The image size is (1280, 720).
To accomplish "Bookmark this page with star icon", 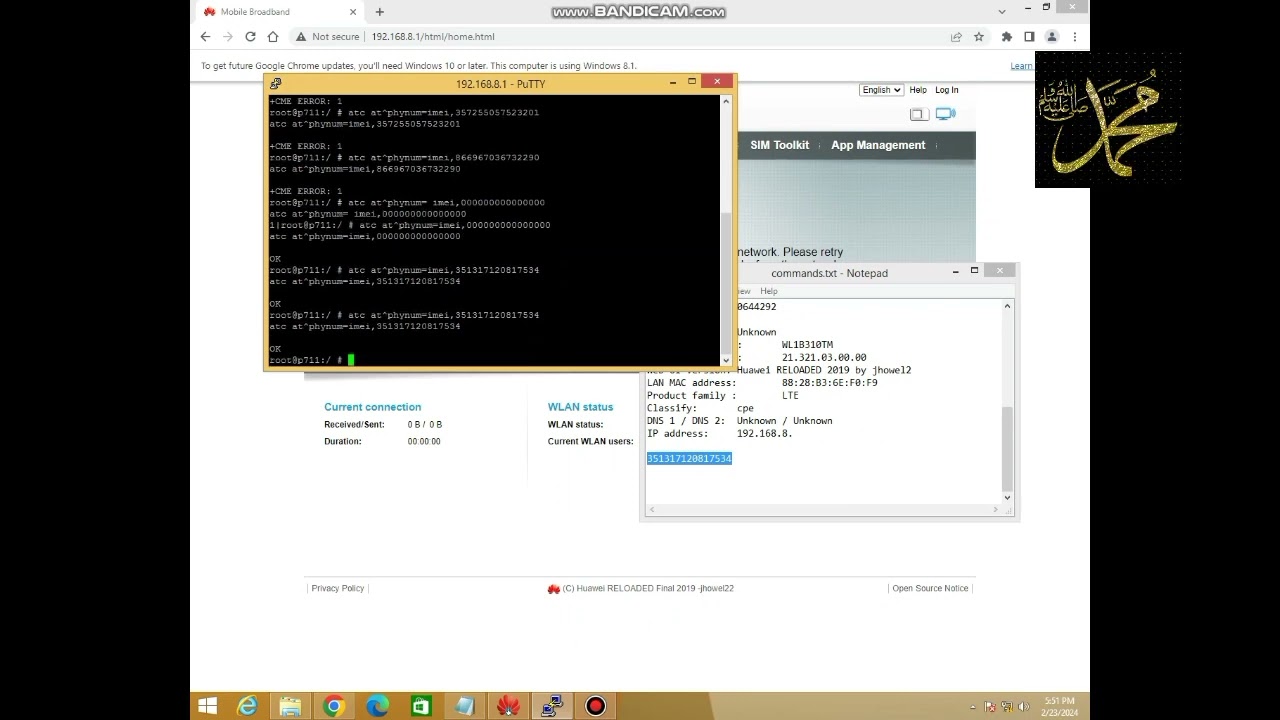I will tap(979, 36).
